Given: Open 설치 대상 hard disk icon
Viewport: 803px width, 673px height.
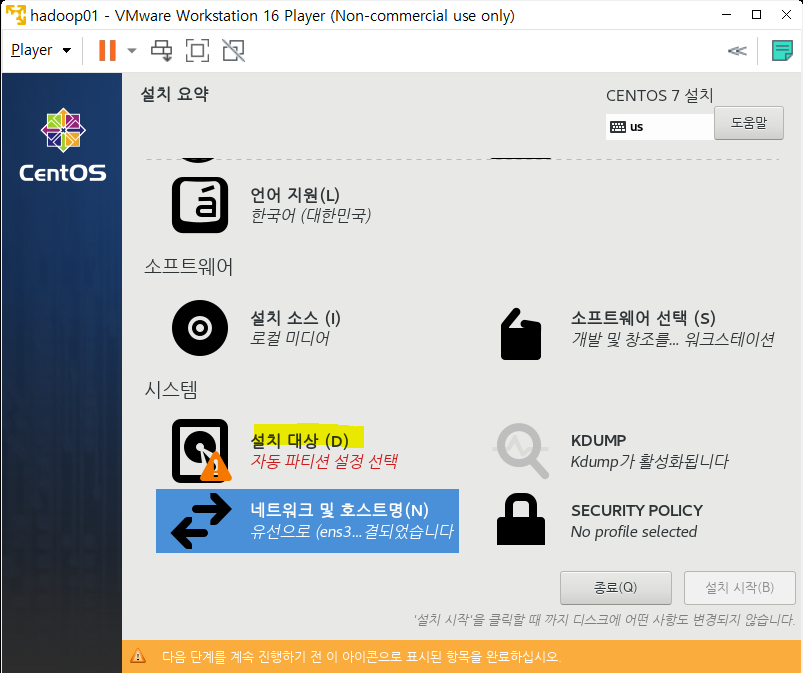Looking at the screenshot, I should [201, 451].
